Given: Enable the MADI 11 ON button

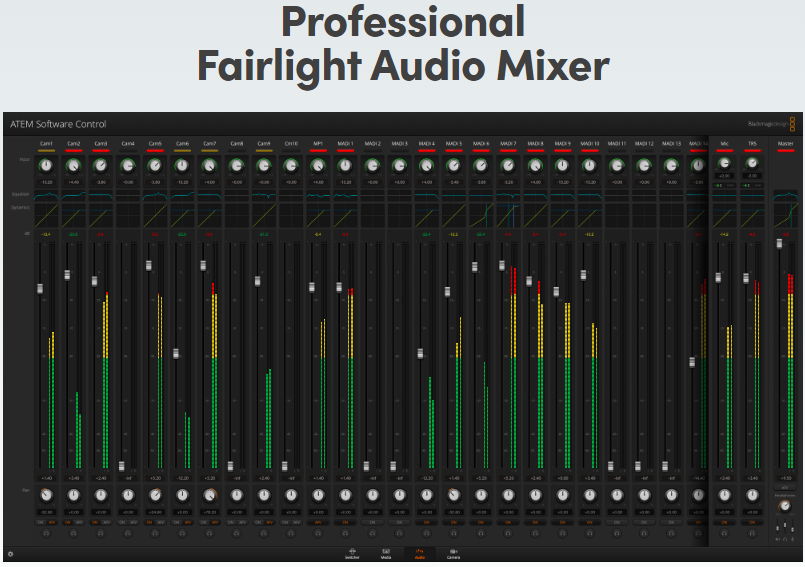Looking at the screenshot, I should 617,522.
